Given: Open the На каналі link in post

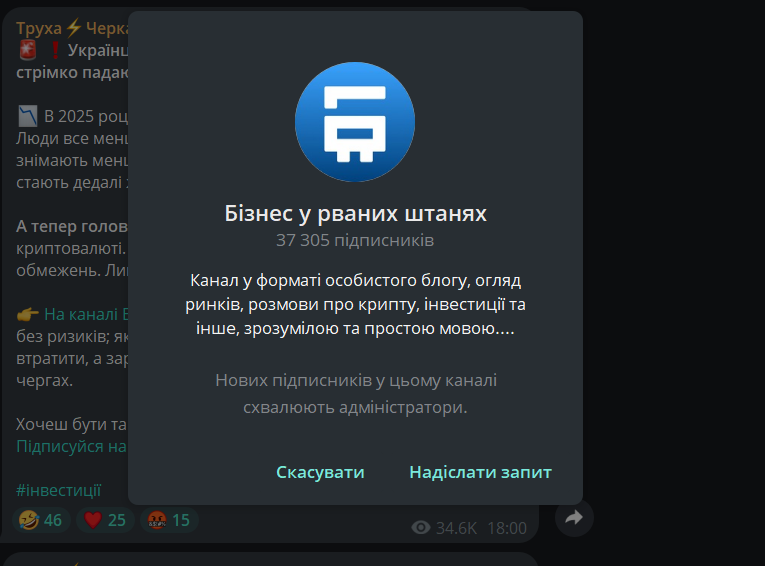Looking at the screenshot, I should (x=86, y=314).
